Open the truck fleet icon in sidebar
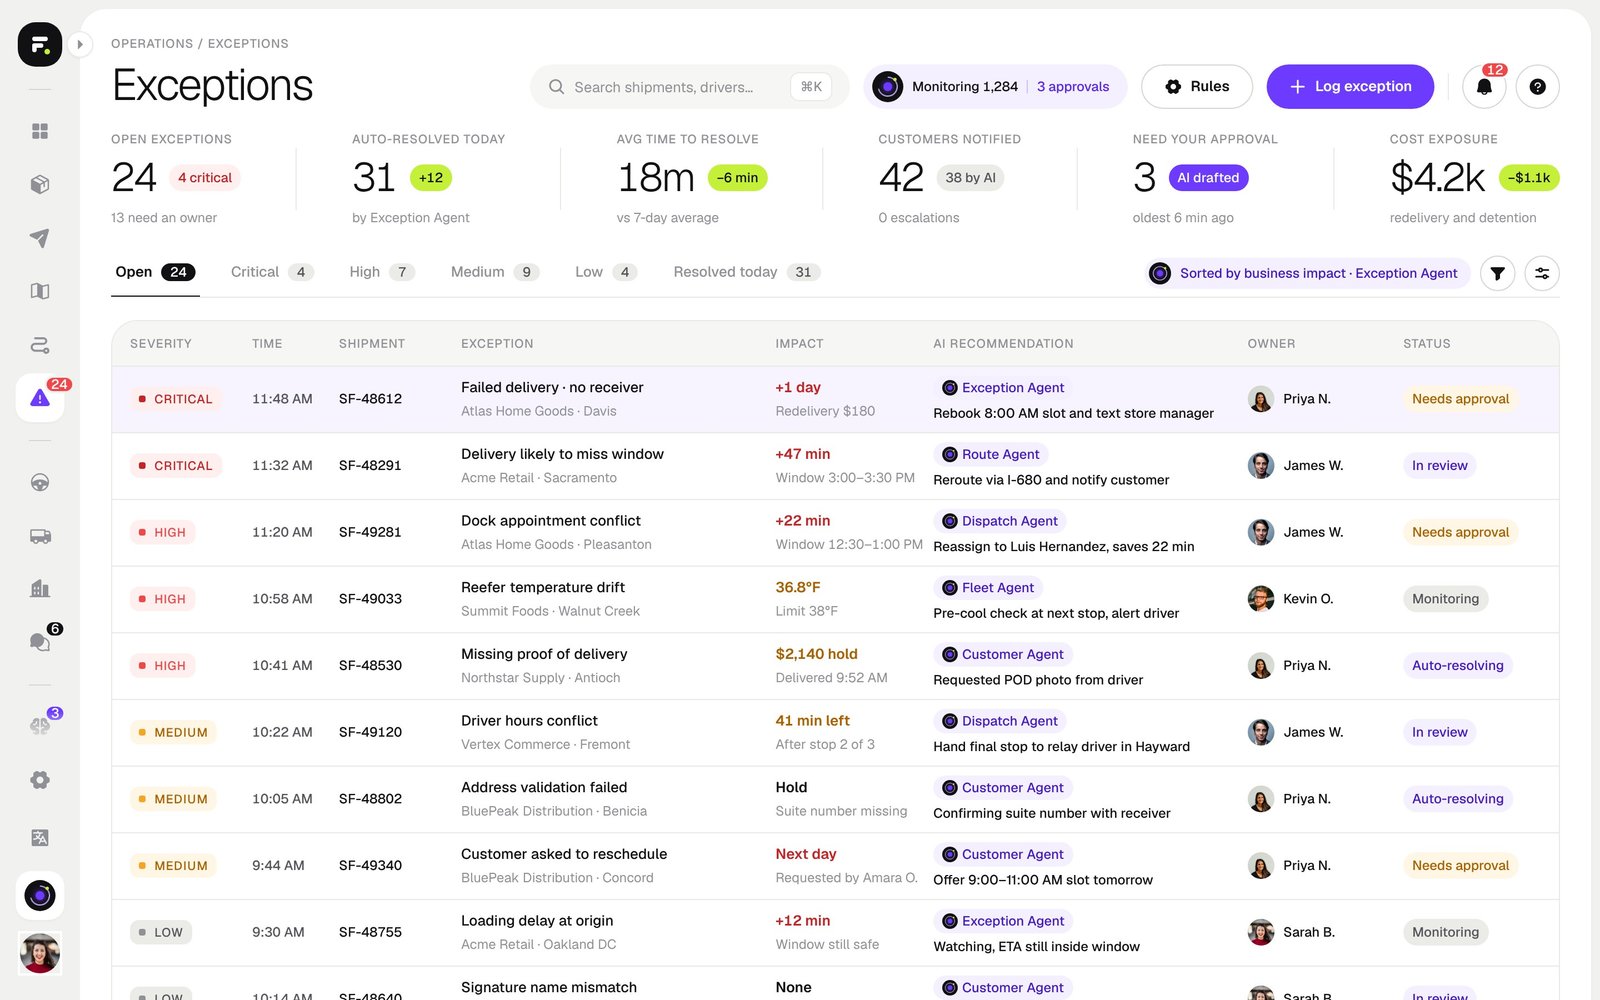The width and height of the screenshot is (1600, 1000). 40,536
